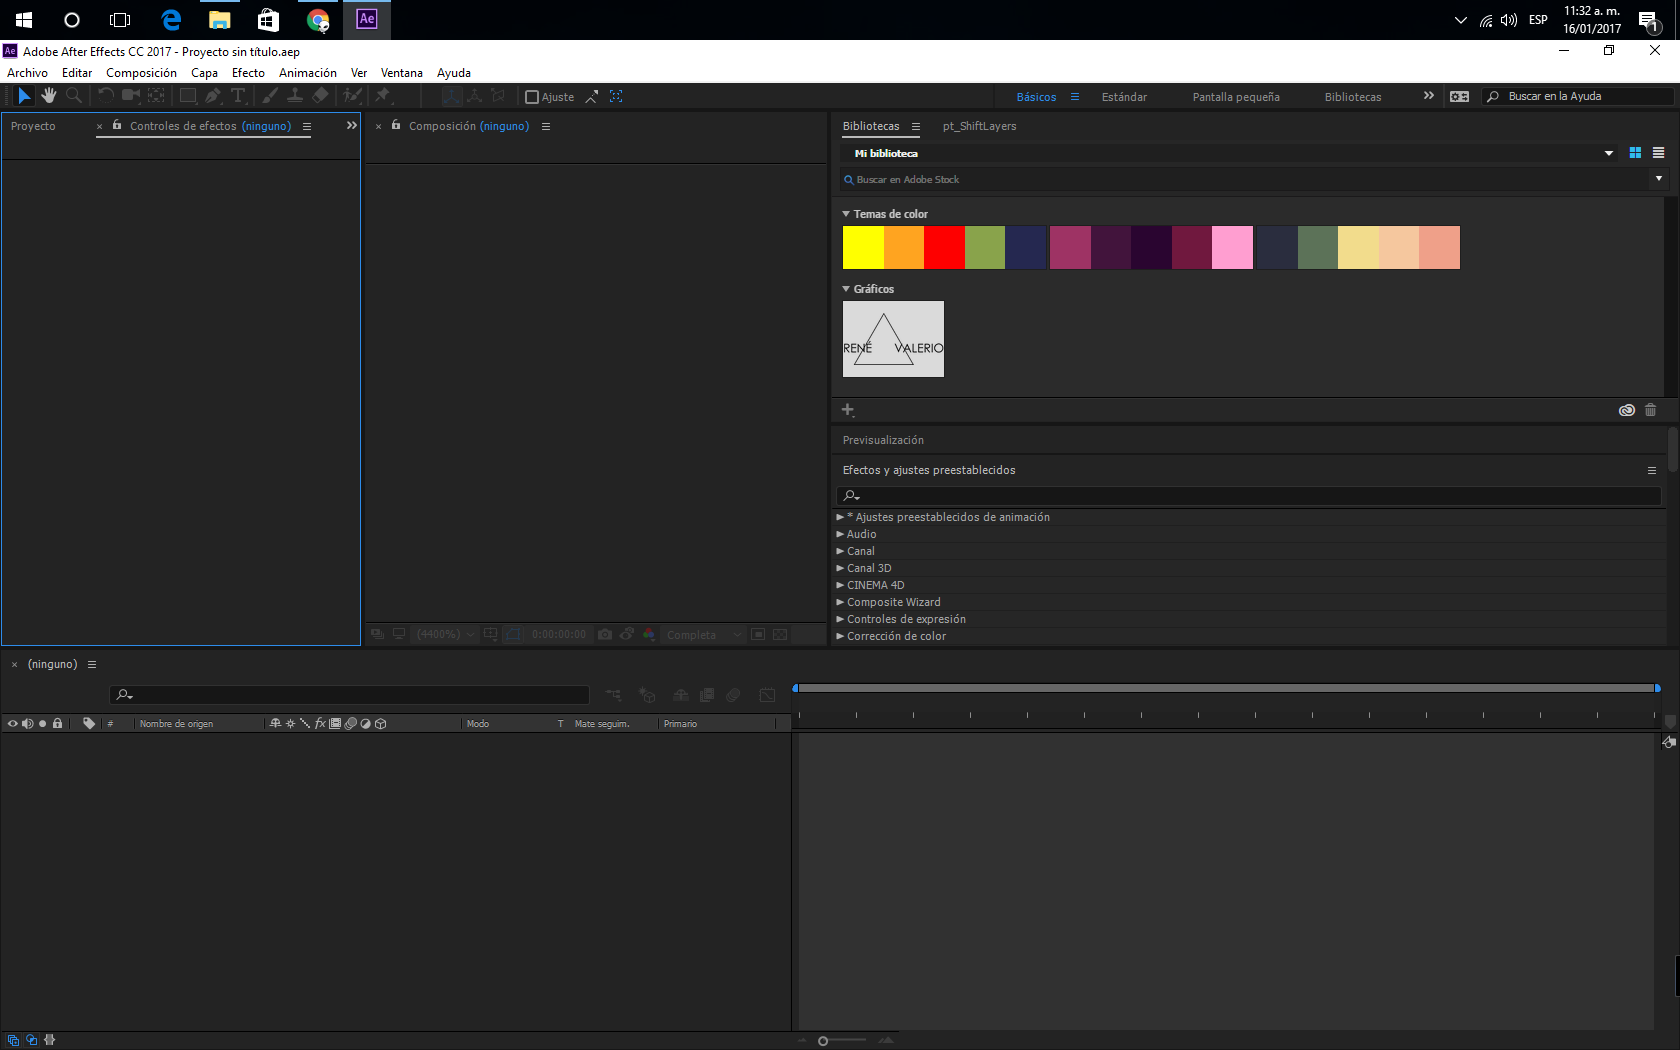Enable the Ajuste snapping checkbox

pos(532,97)
